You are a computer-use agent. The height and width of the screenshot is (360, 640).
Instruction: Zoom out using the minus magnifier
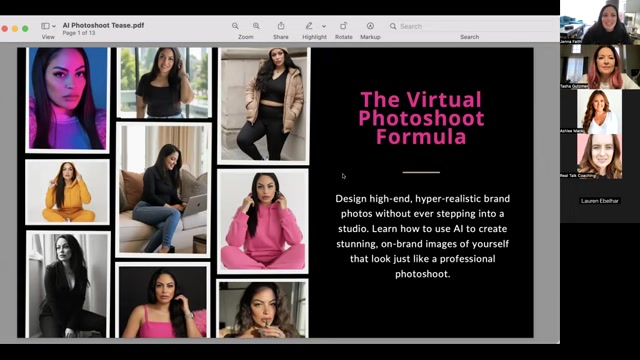[x=235, y=26]
